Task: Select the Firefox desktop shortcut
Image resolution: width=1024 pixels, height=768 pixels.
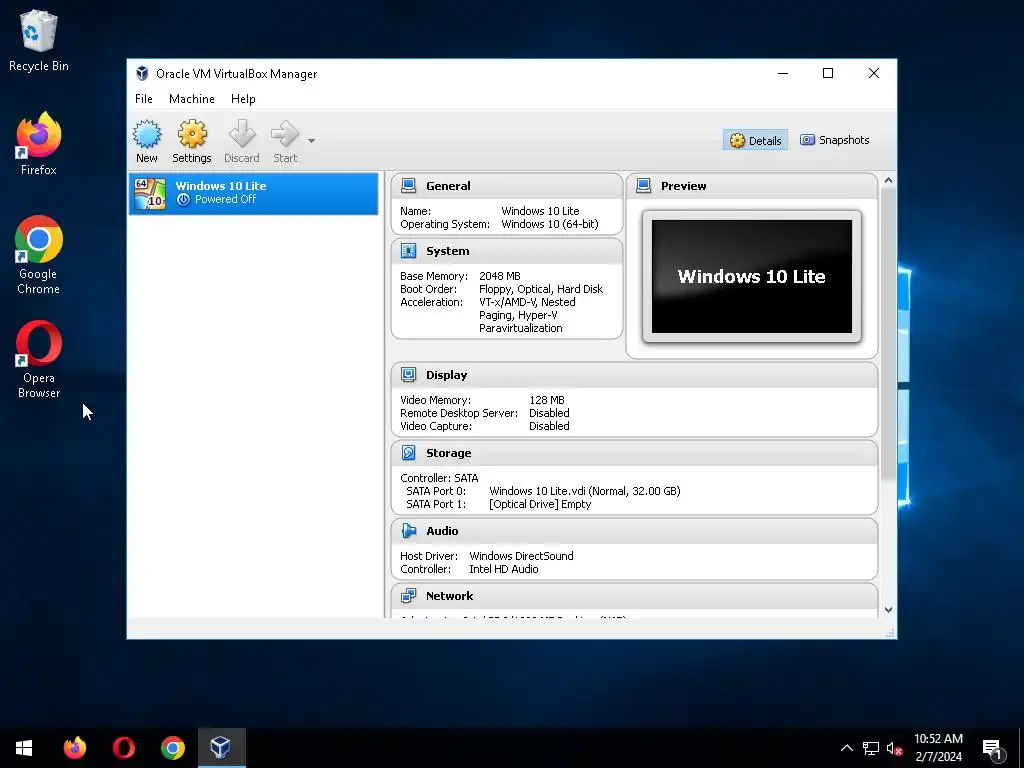Action: click(39, 144)
